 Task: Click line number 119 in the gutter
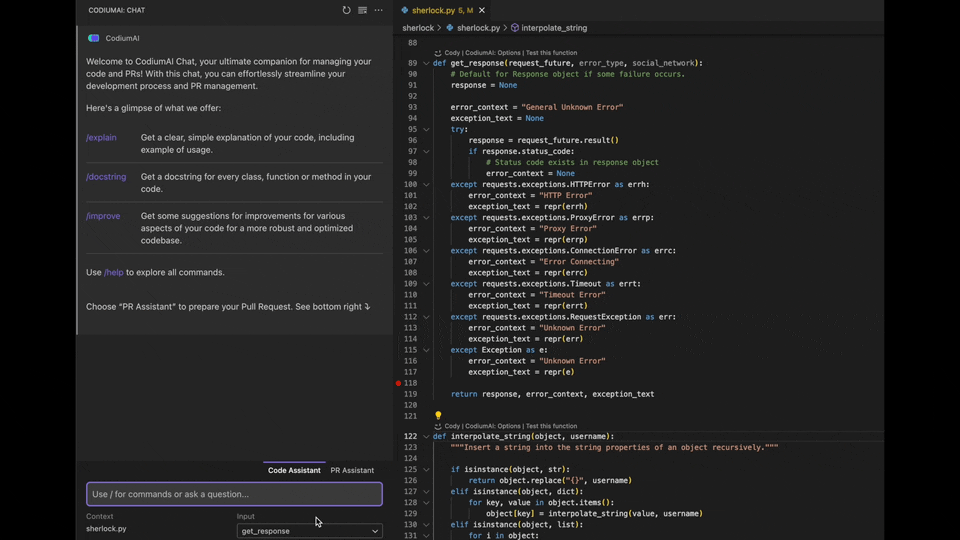410,394
